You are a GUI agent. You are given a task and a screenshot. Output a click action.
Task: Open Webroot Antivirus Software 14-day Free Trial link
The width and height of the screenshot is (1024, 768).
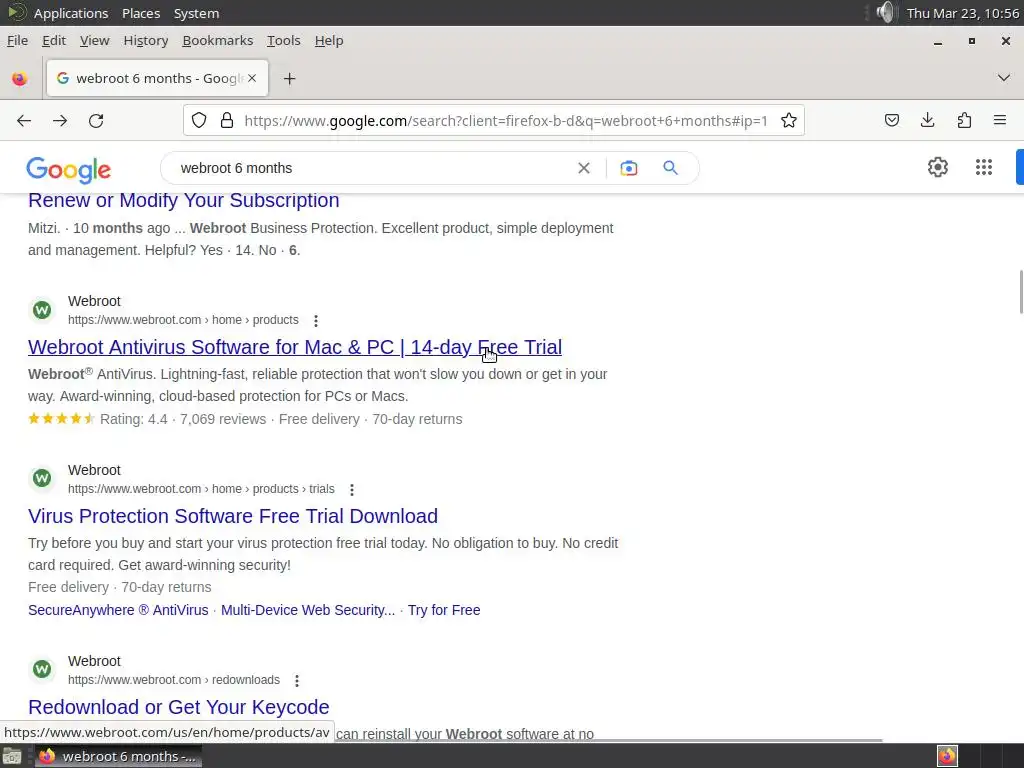(x=295, y=347)
